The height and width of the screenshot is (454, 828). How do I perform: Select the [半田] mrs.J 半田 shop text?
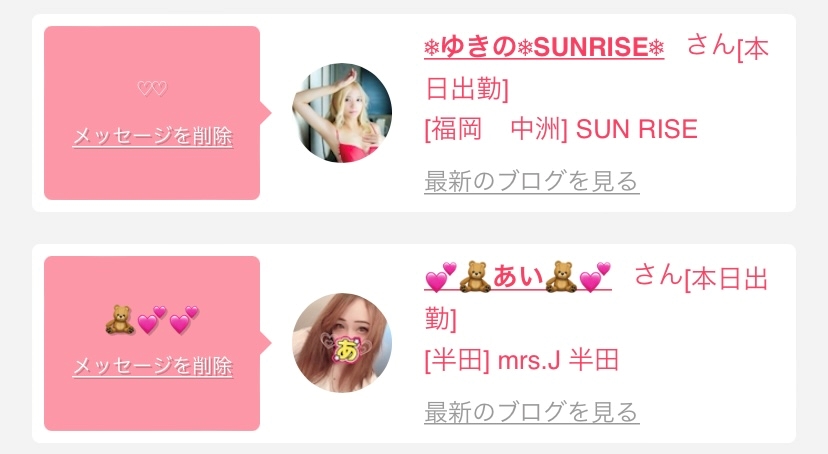click(x=522, y=360)
